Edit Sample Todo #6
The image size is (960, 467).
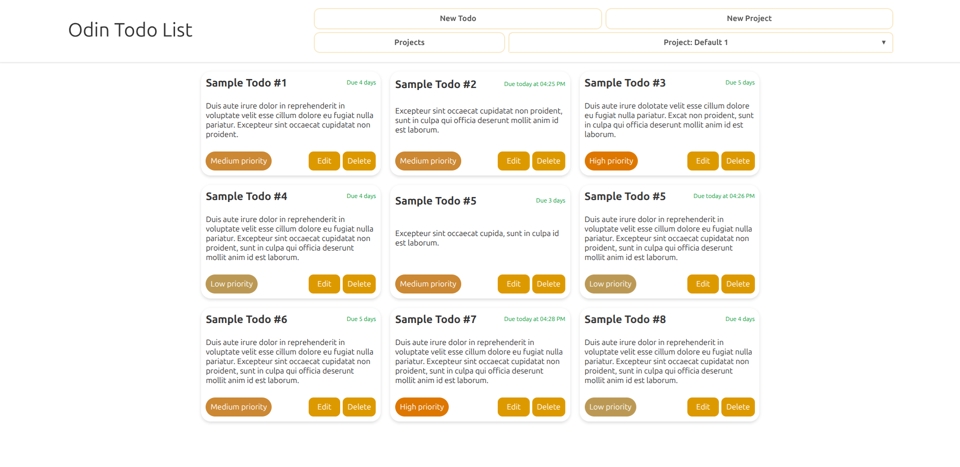click(x=324, y=407)
